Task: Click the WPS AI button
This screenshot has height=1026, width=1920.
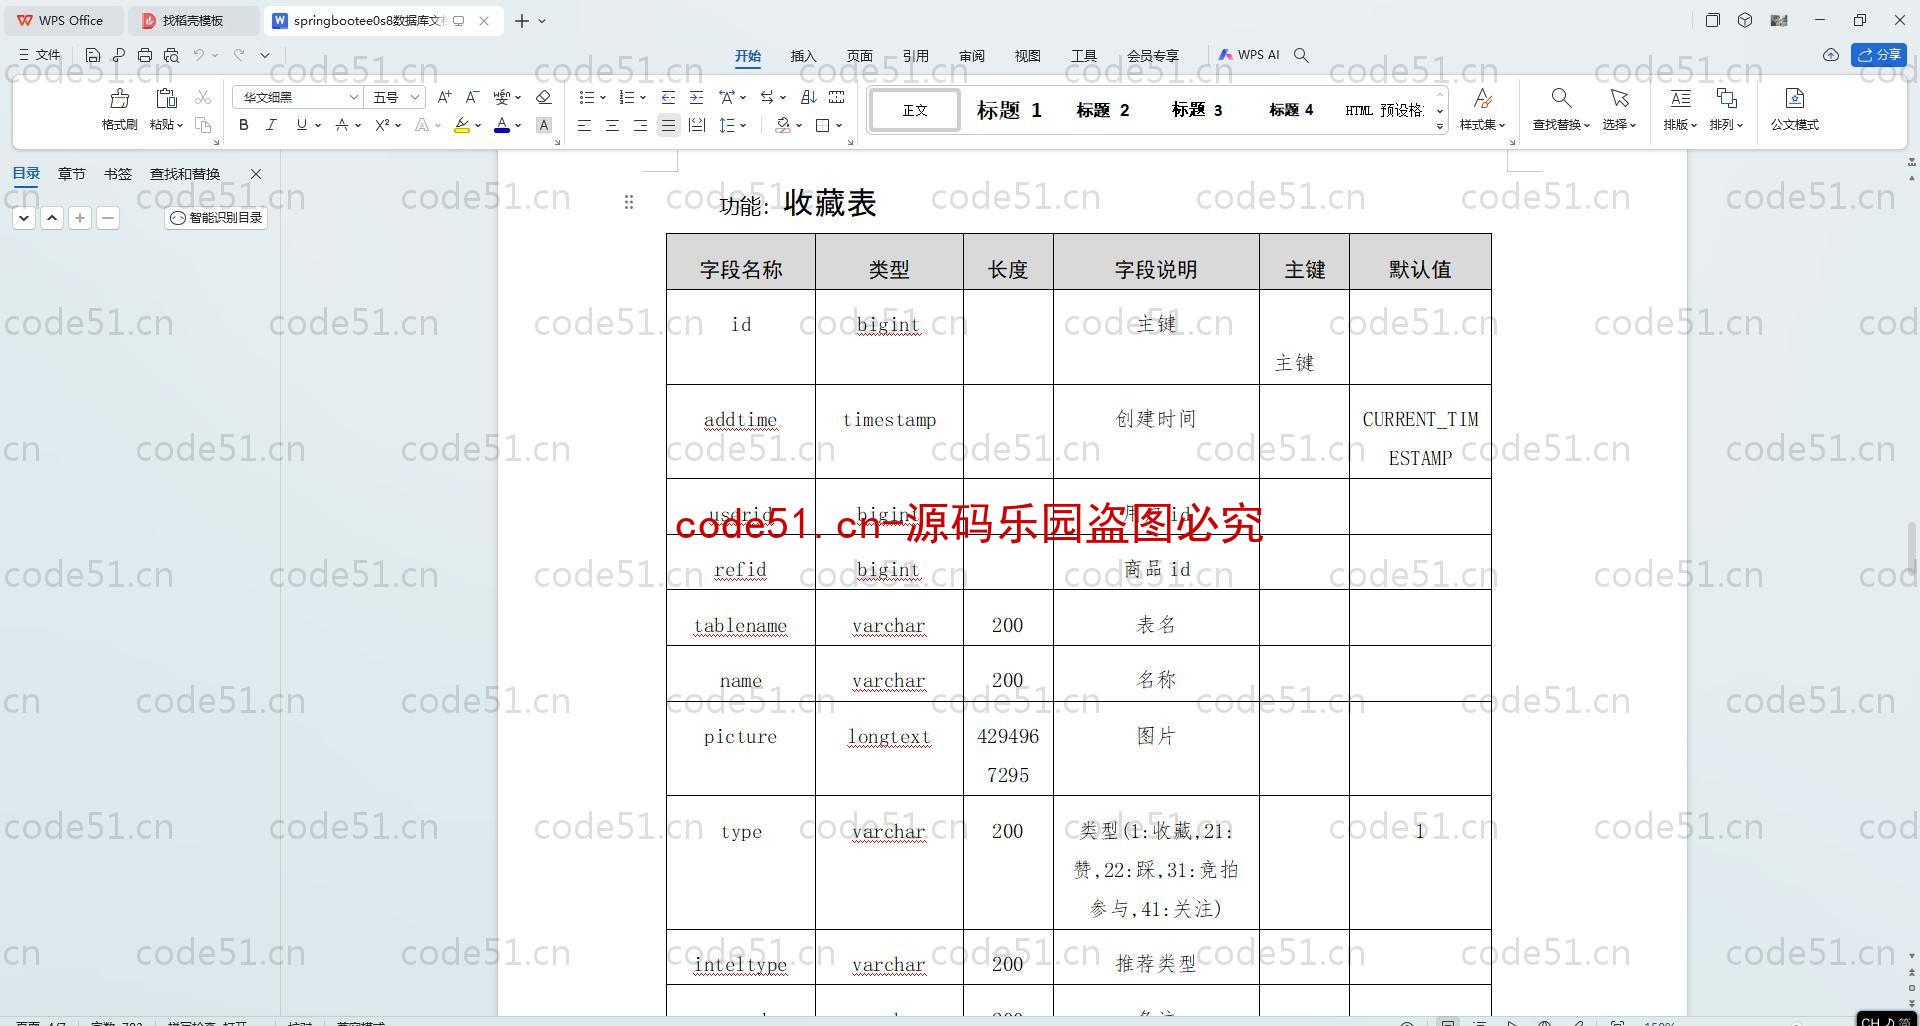Action: (x=1249, y=55)
